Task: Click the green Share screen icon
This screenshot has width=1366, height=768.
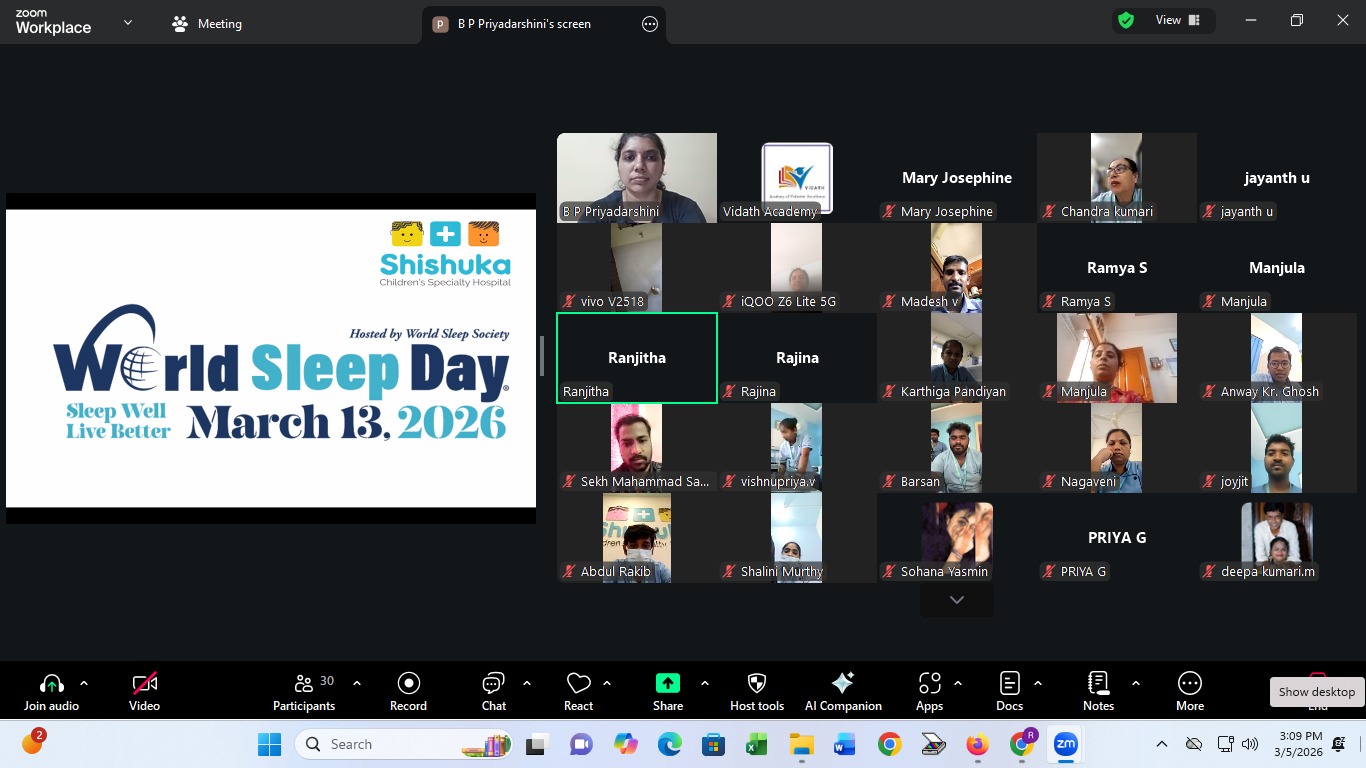Action: (667, 683)
